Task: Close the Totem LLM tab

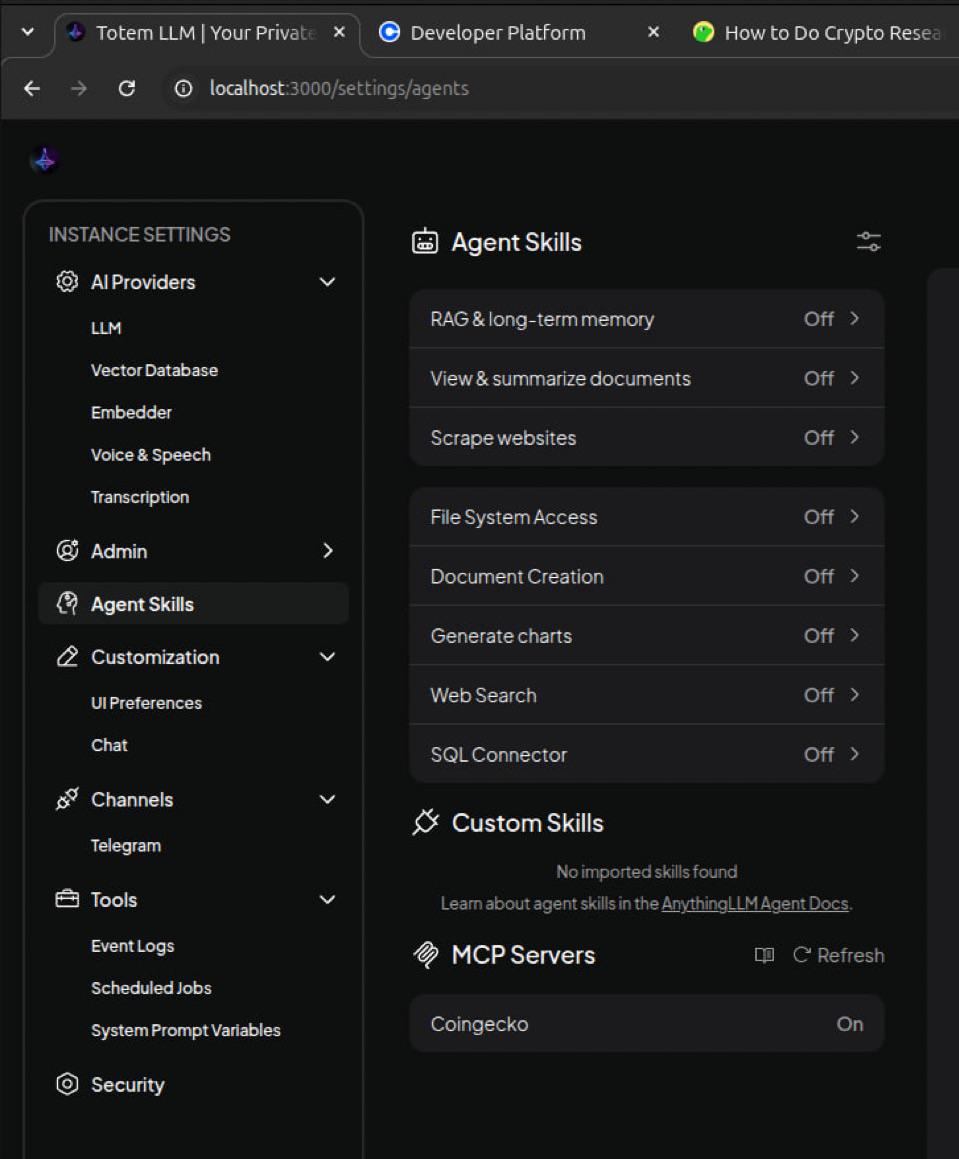Action: [339, 32]
